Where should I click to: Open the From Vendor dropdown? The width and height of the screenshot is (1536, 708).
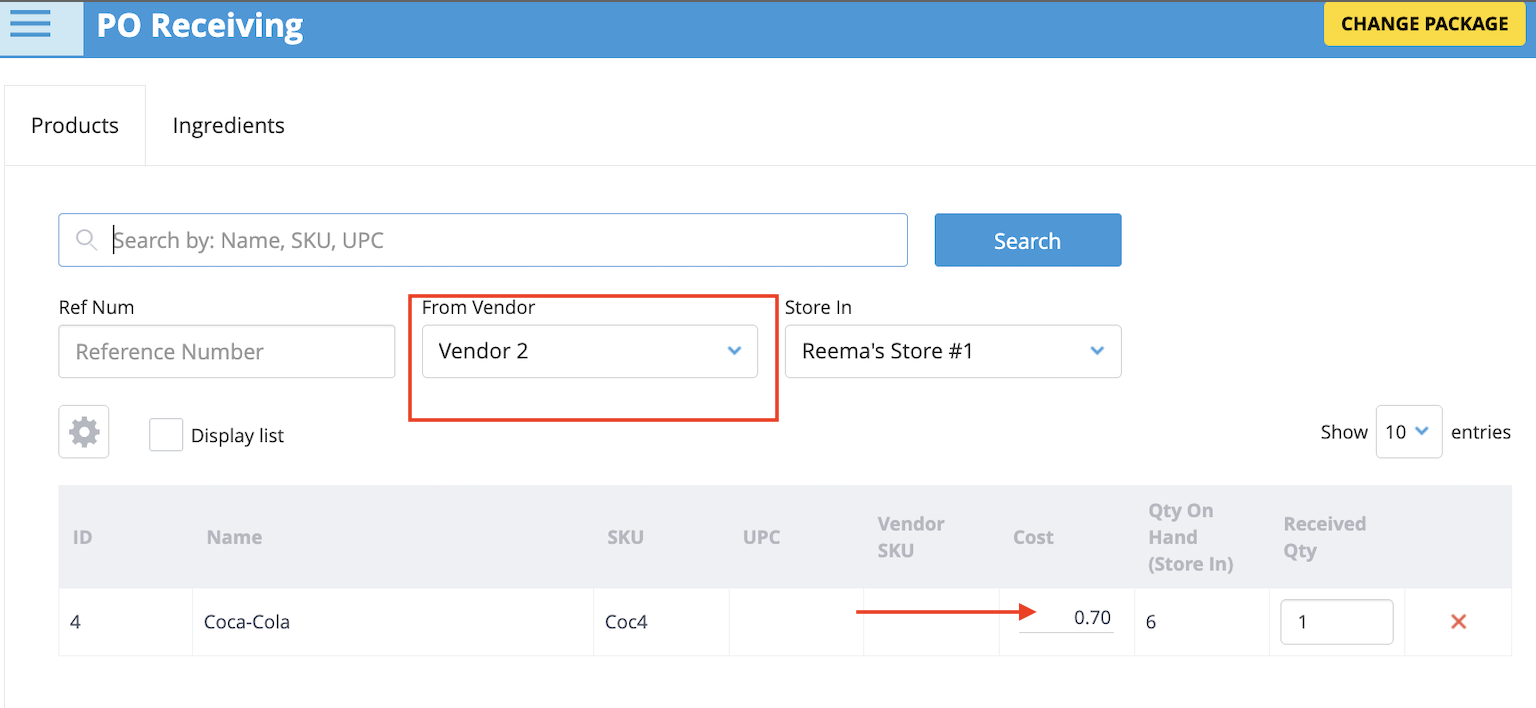(589, 351)
